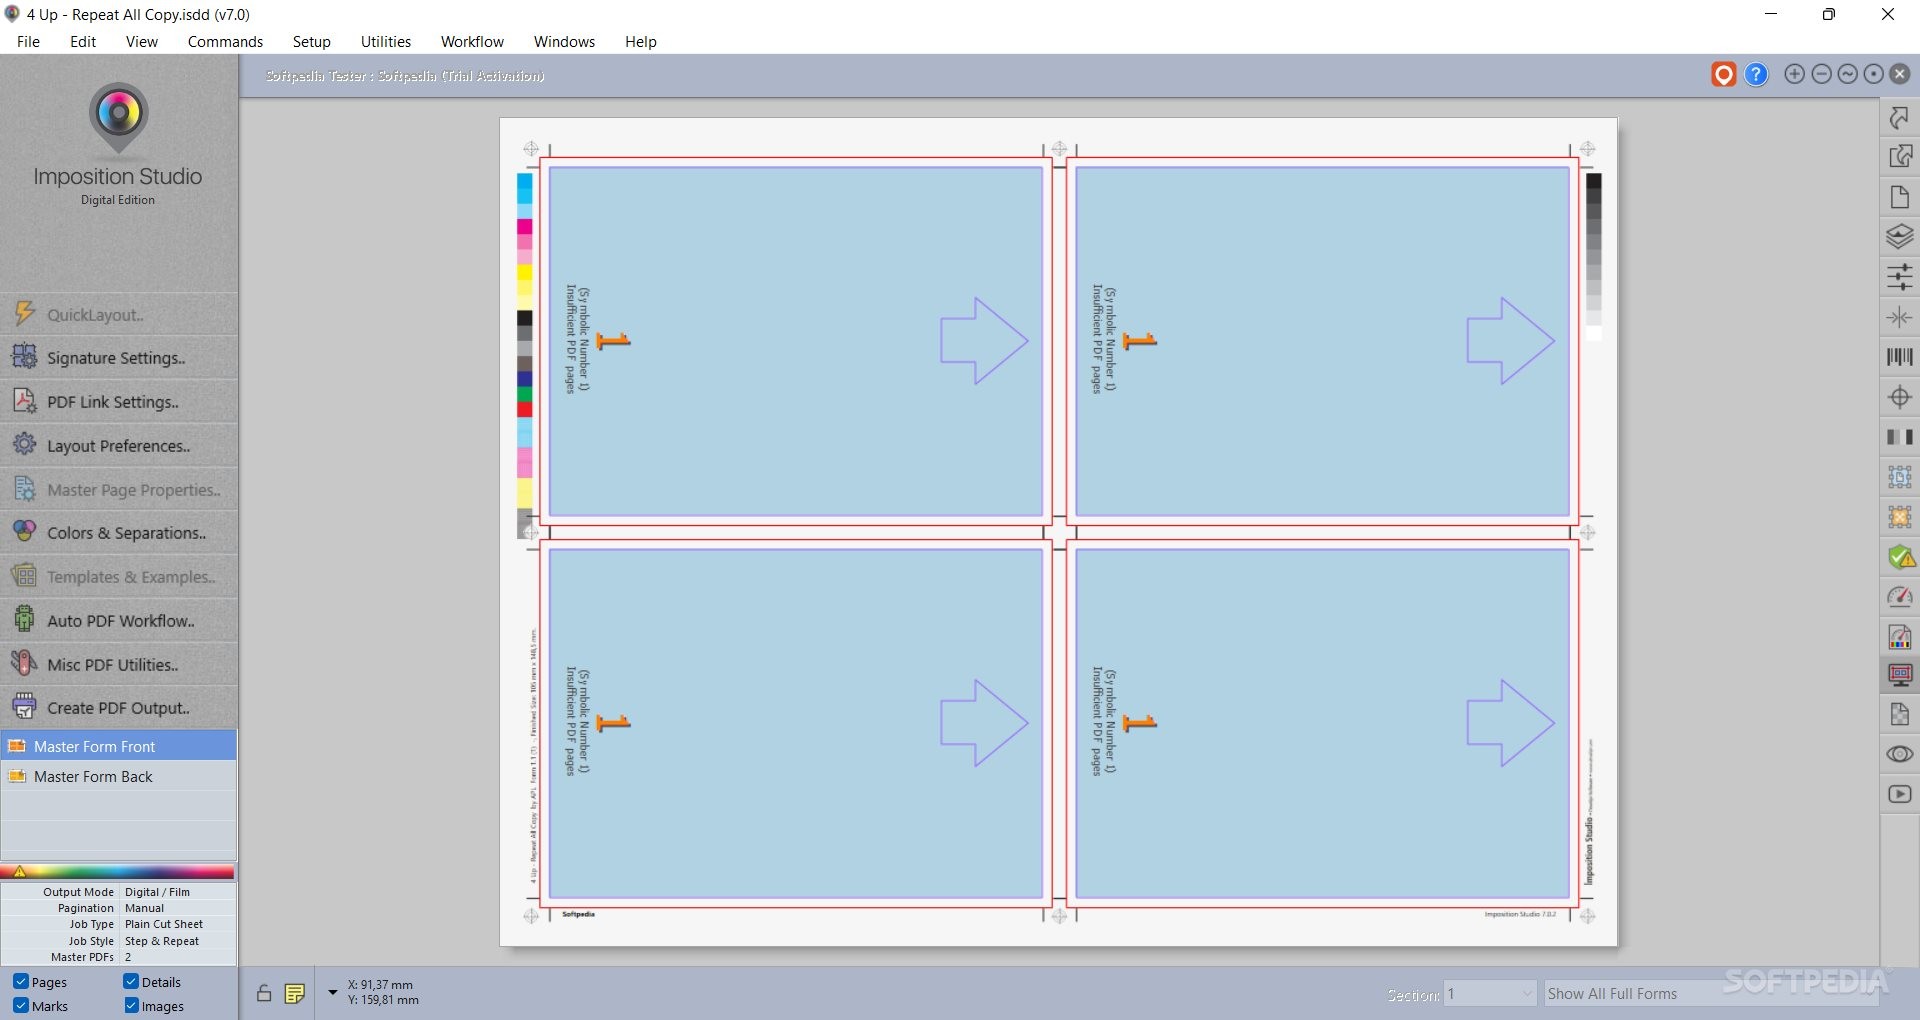The width and height of the screenshot is (1920, 1020).
Task: Open the Setup menu
Action: click(x=311, y=41)
